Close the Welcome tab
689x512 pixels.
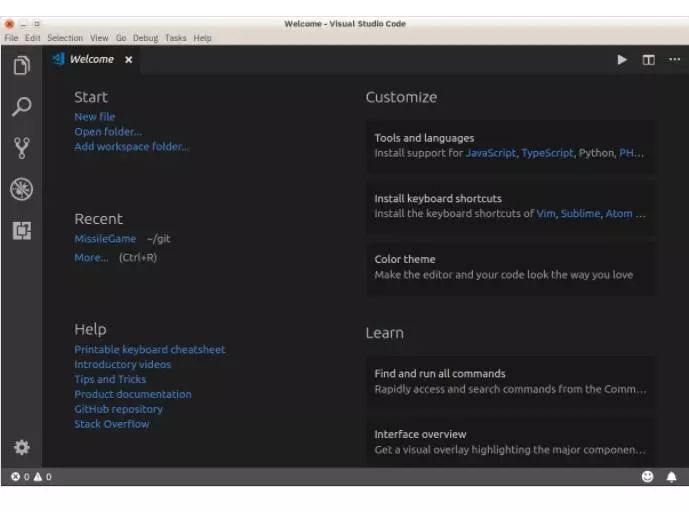click(128, 59)
